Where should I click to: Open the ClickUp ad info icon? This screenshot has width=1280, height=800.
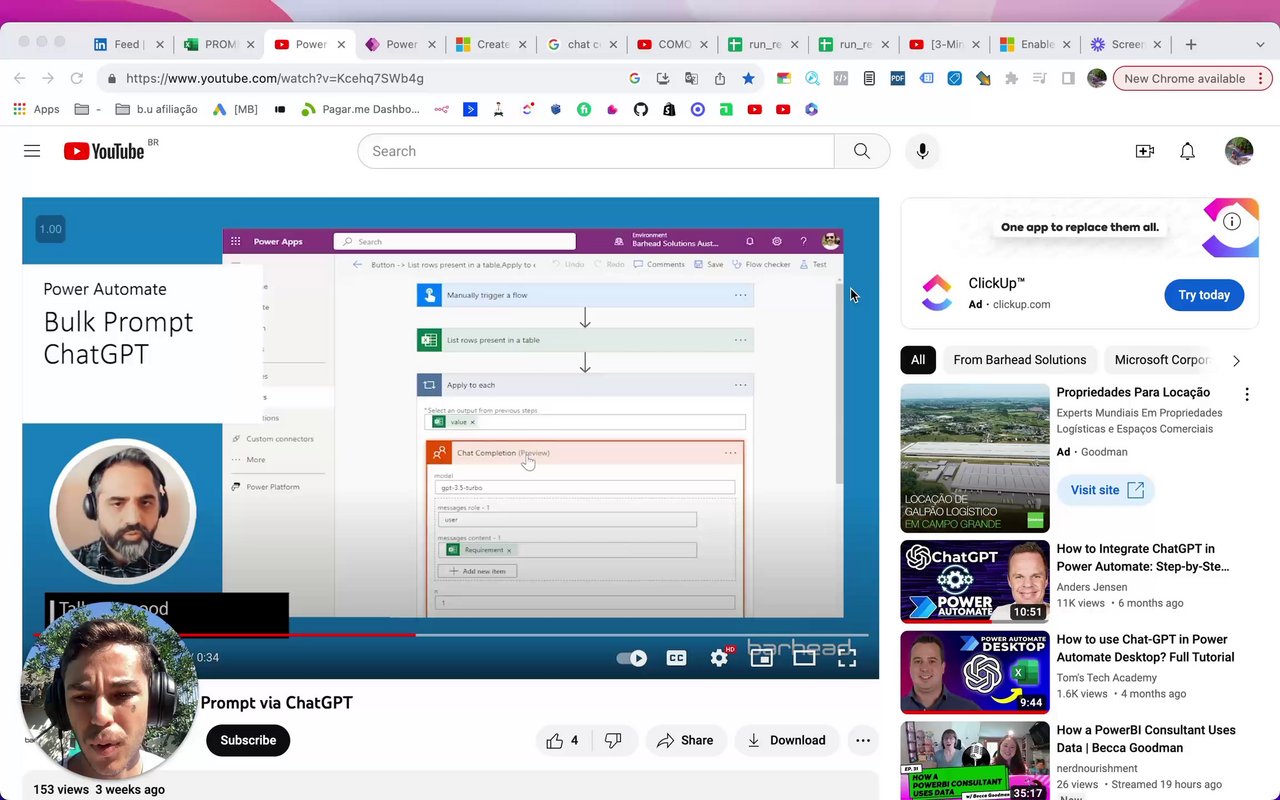(x=1232, y=222)
